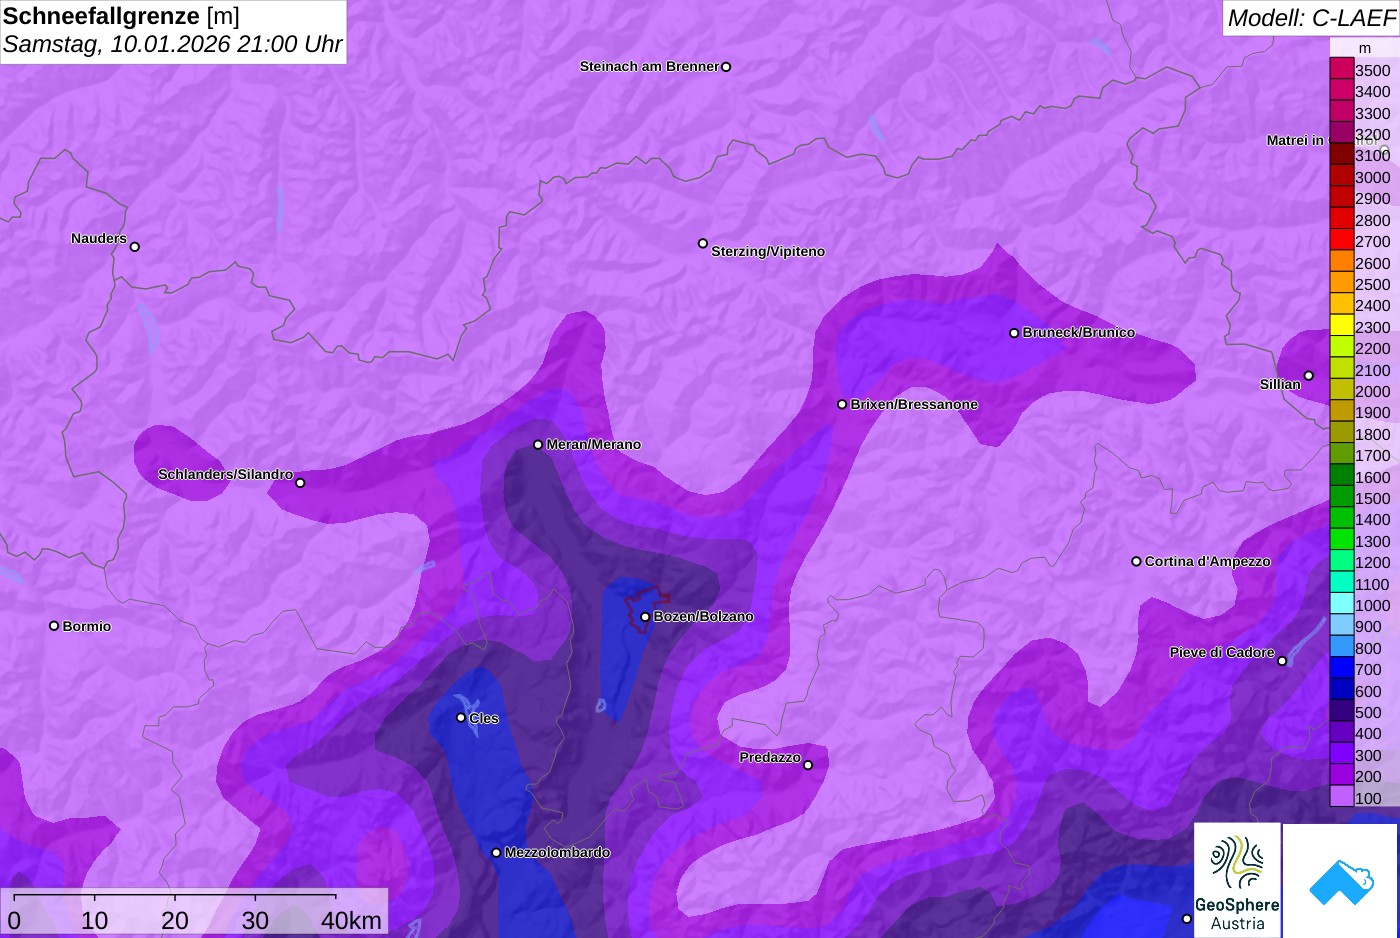Click the legend value 2000
Screen dimensions: 1400x938
pyautogui.click(x=1372, y=392)
